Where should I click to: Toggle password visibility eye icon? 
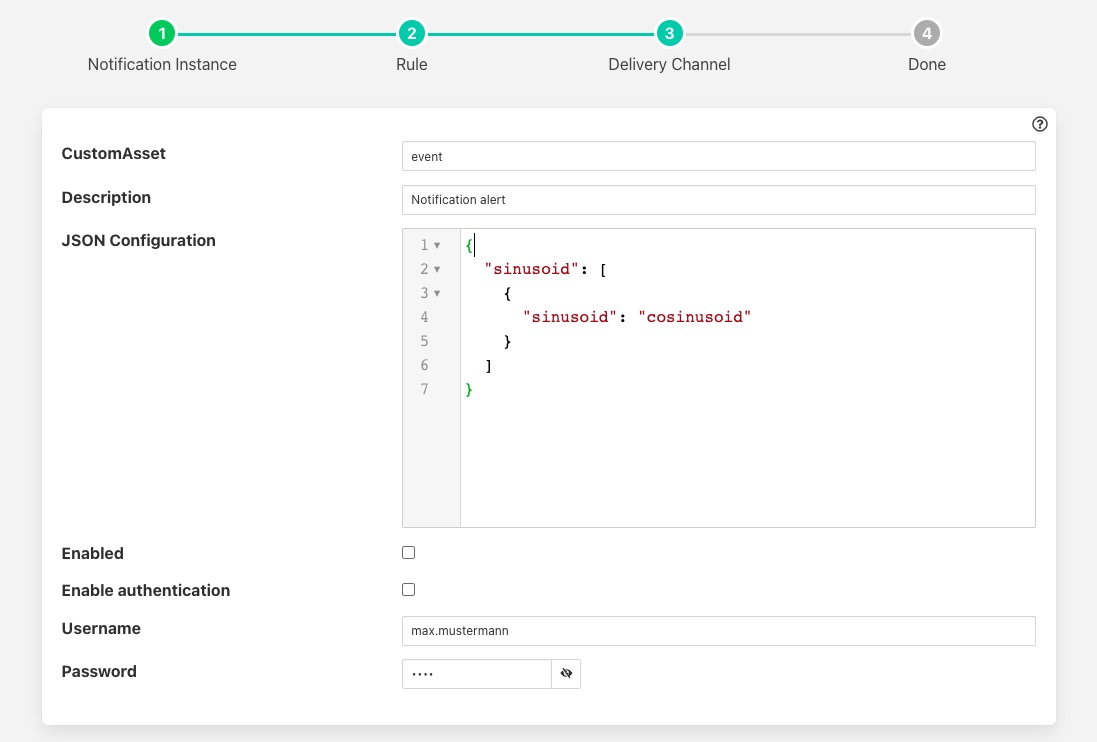coord(566,674)
